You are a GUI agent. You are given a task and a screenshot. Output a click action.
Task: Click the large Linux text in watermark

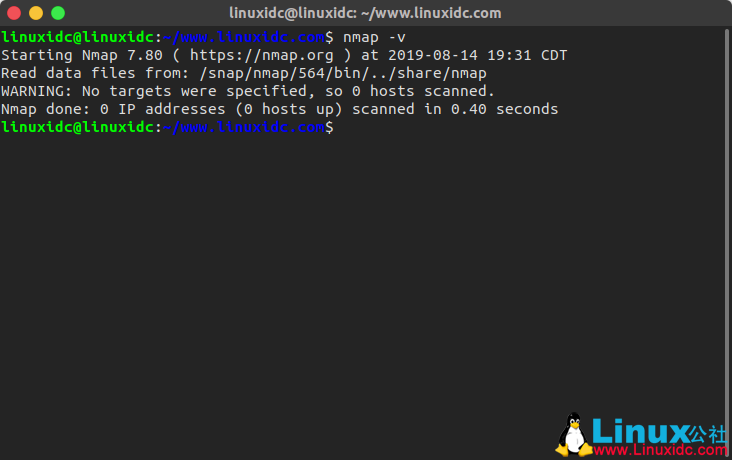tap(640, 431)
